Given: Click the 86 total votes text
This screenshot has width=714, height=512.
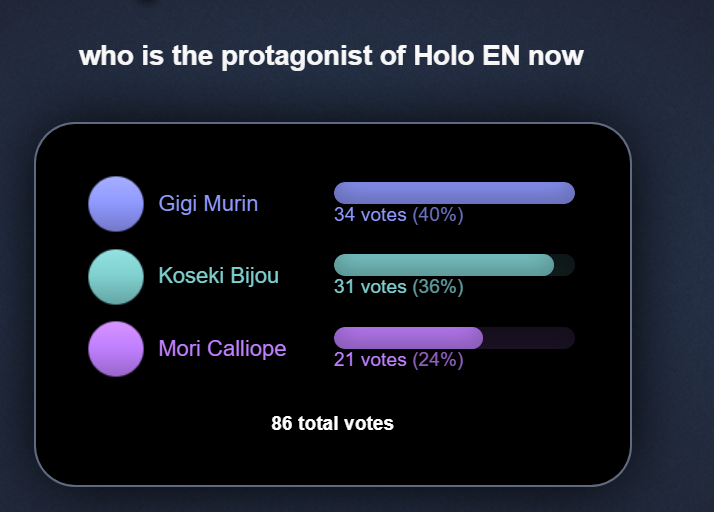Looking at the screenshot, I should coord(332,423).
